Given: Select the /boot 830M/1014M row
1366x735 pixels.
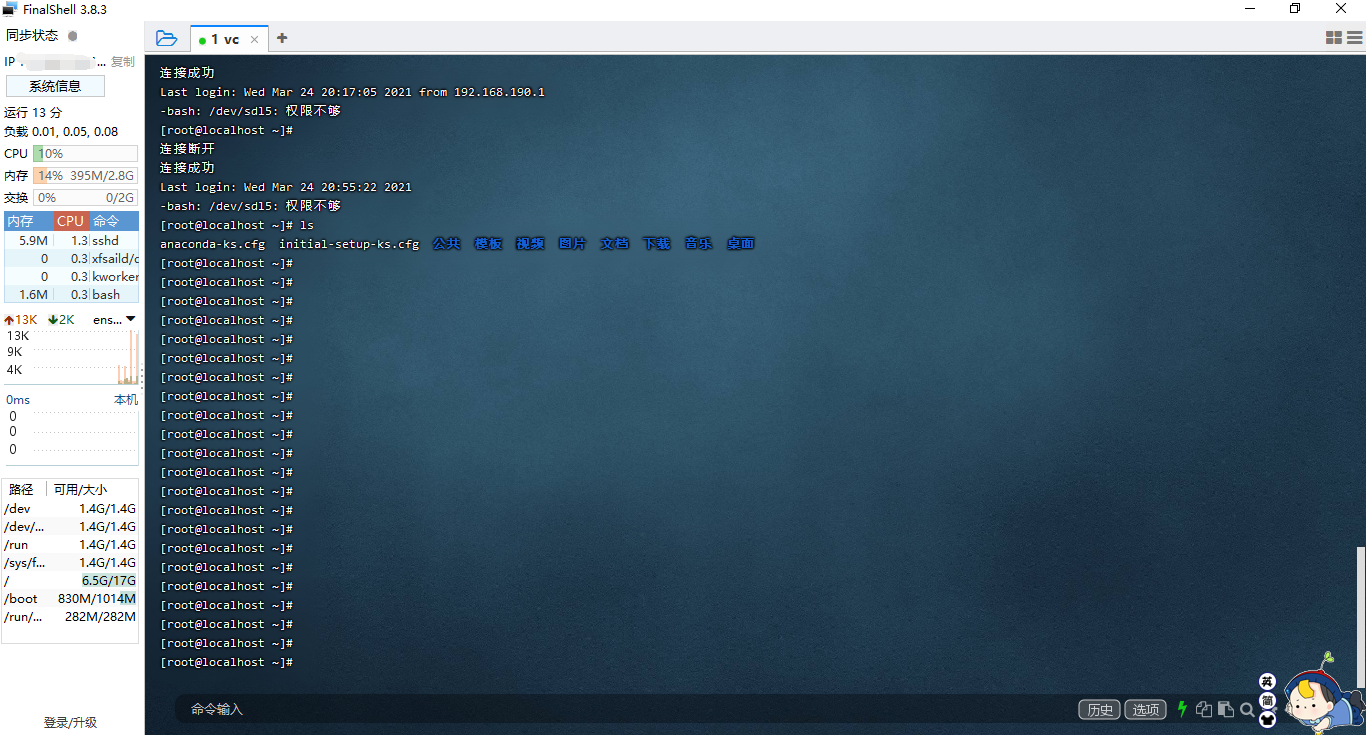Looking at the screenshot, I should (70, 599).
